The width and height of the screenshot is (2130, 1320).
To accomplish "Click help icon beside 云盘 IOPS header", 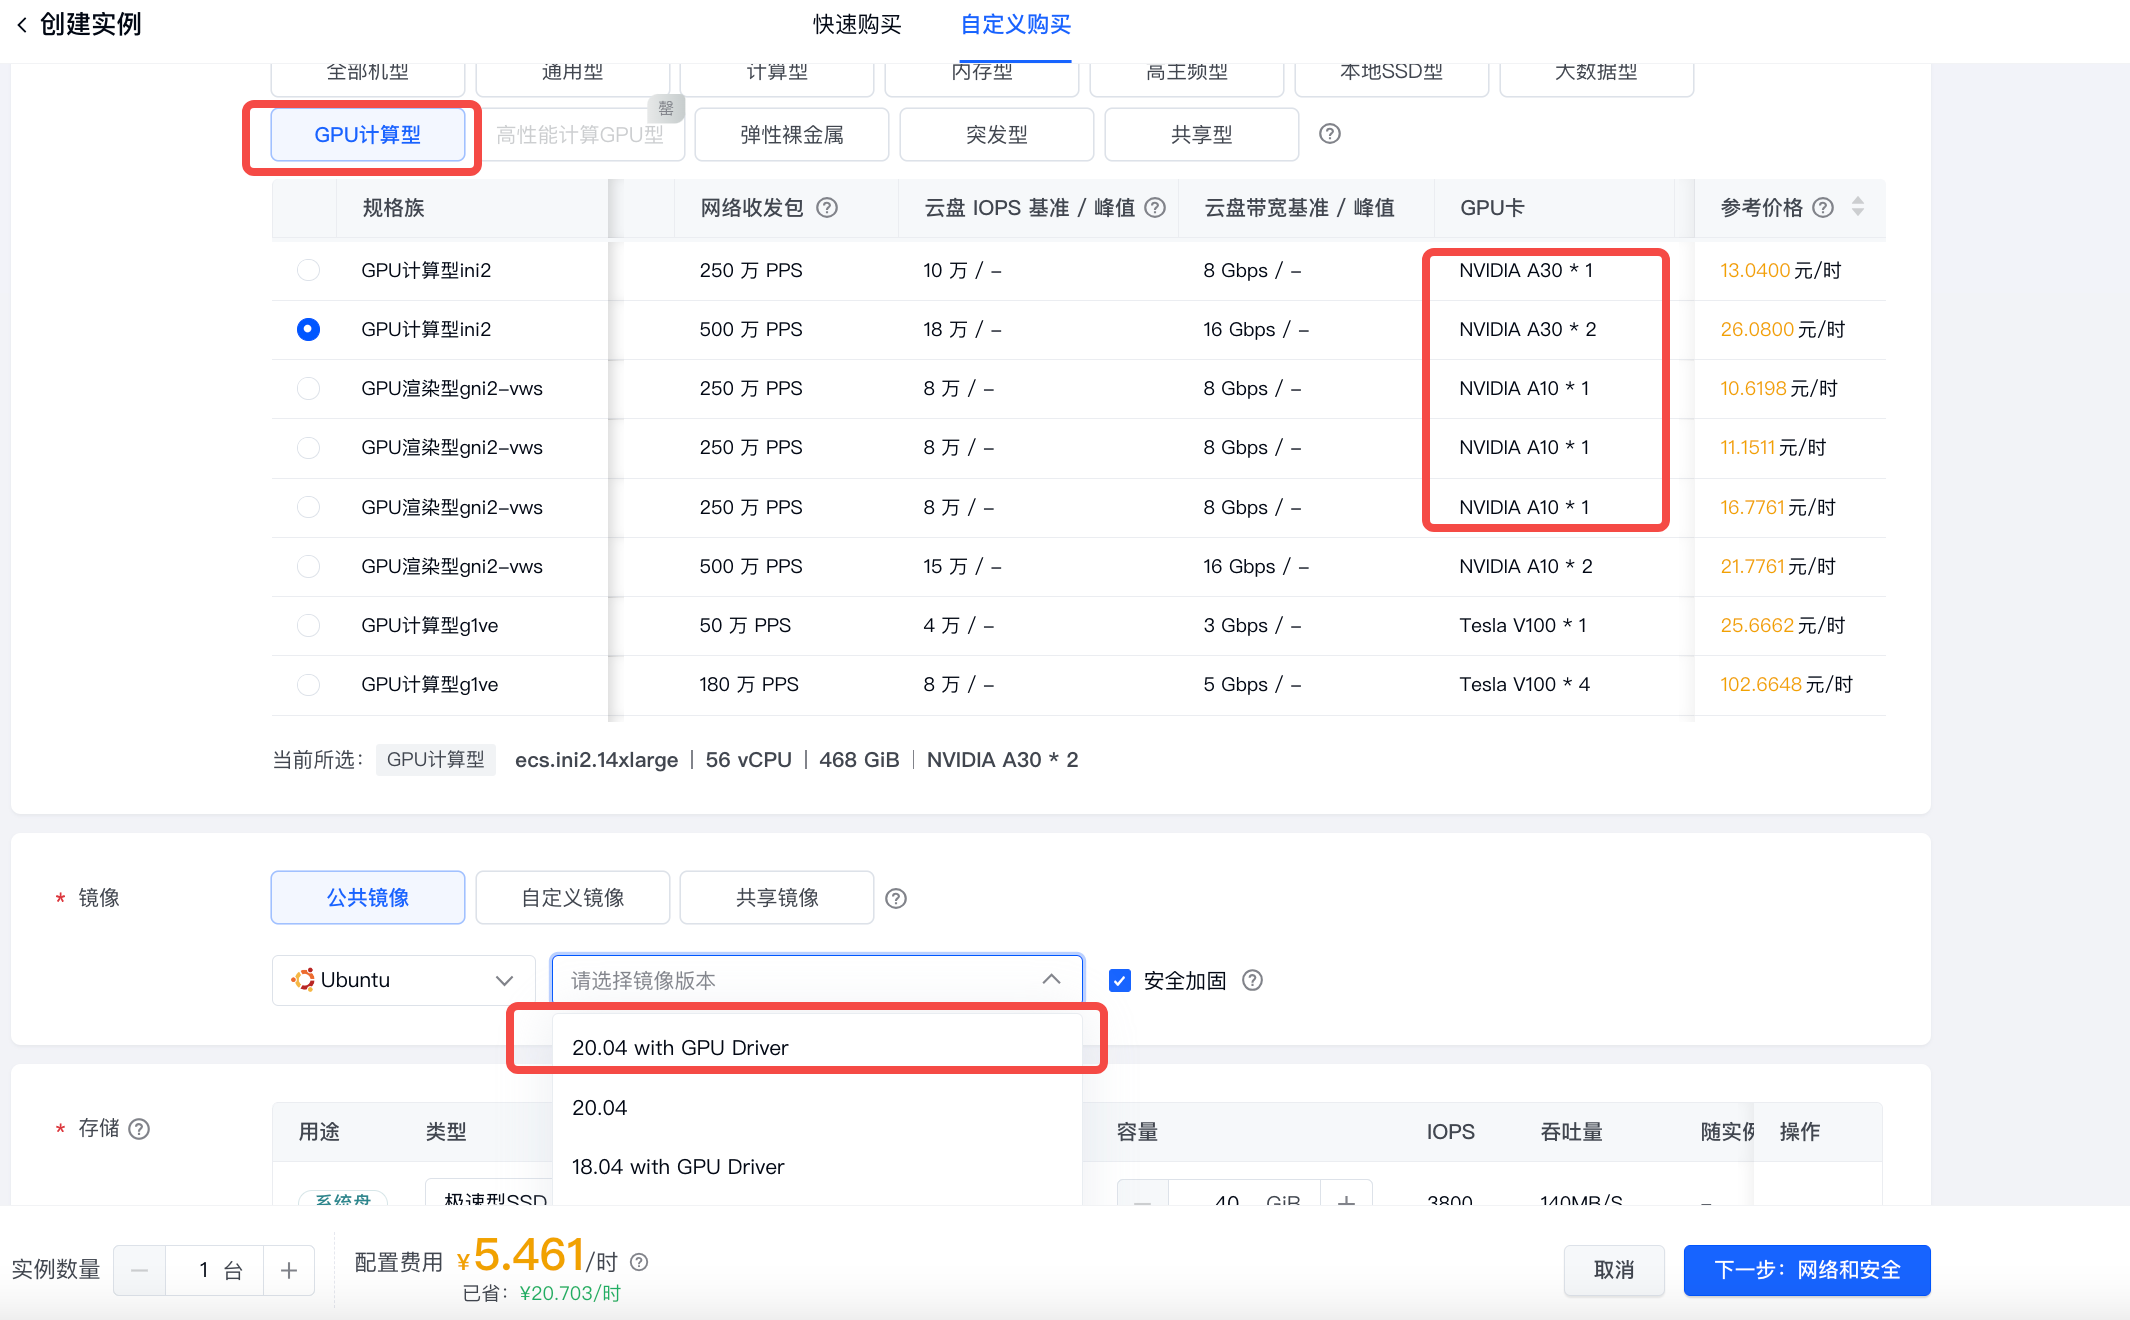I will pos(1155,208).
